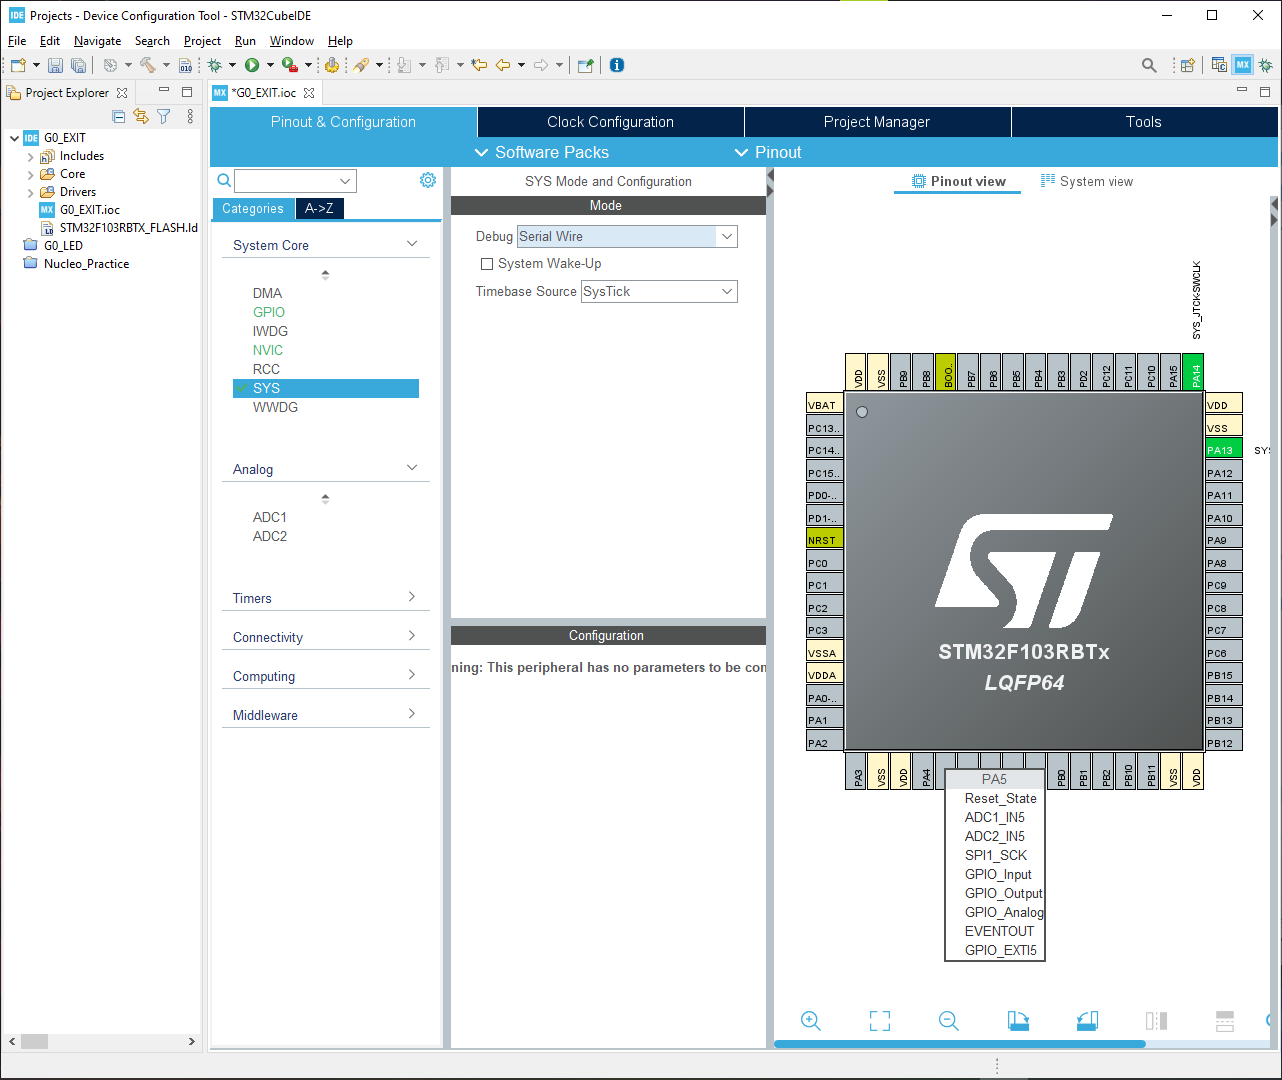Select NVIC in System Core list
The width and height of the screenshot is (1282, 1080).
(268, 350)
